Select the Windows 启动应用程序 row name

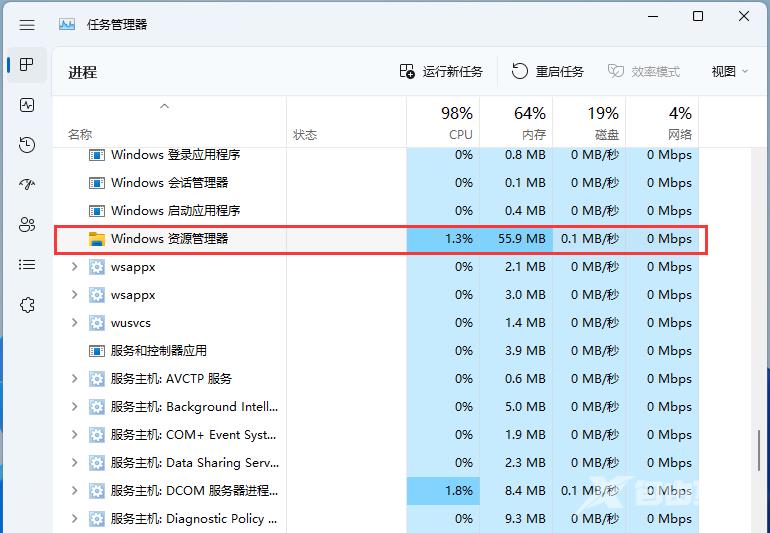(175, 211)
